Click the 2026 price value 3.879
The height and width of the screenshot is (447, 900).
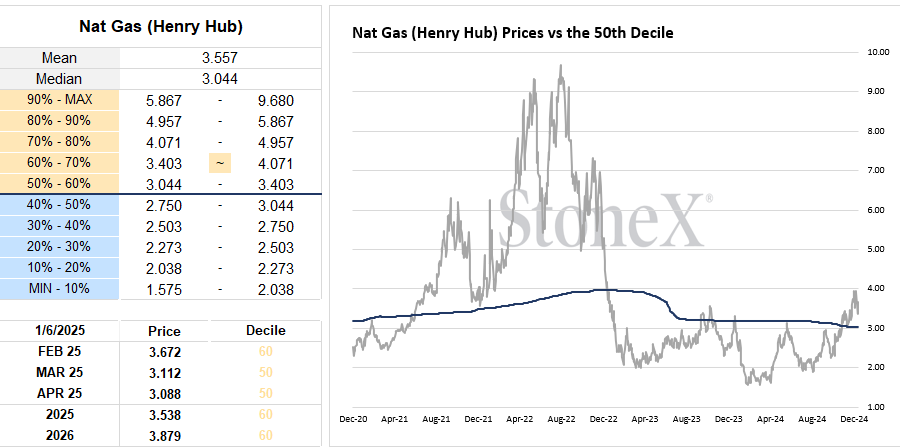tap(164, 436)
